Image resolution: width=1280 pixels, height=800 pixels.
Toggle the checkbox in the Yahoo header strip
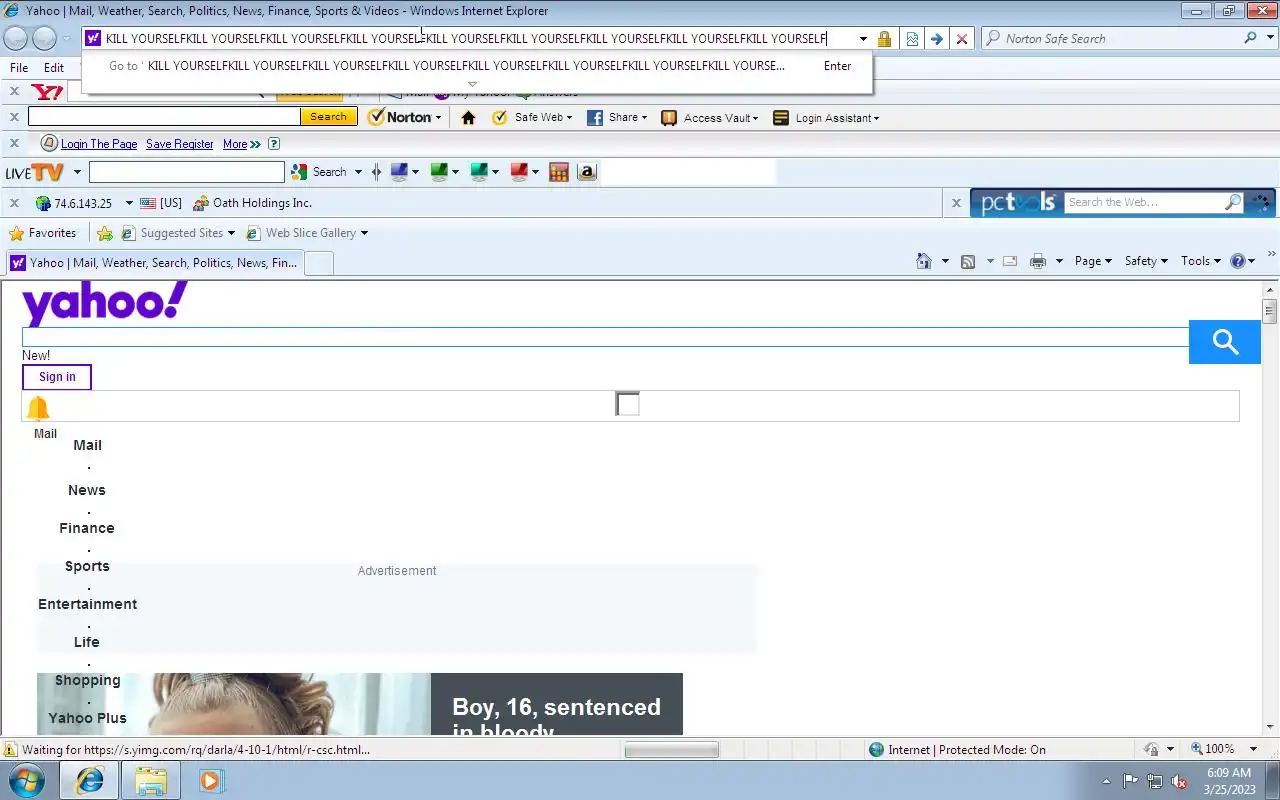click(x=627, y=404)
